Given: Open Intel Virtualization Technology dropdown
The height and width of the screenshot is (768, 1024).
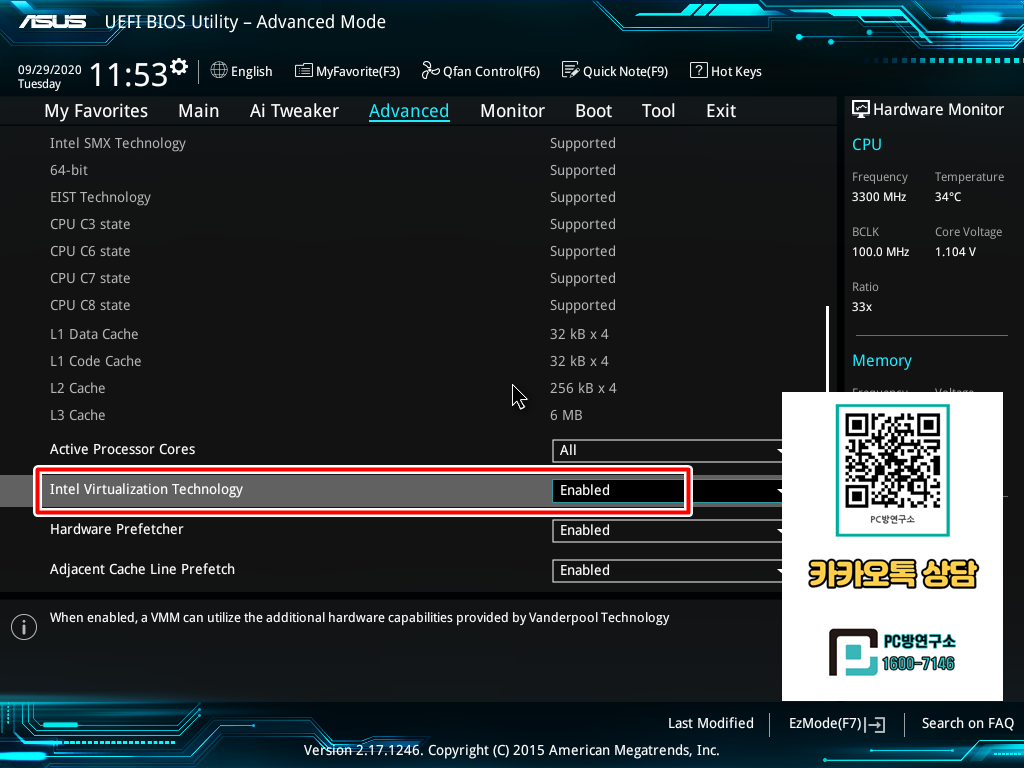Looking at the screenshot, I should tap(667, 490).
